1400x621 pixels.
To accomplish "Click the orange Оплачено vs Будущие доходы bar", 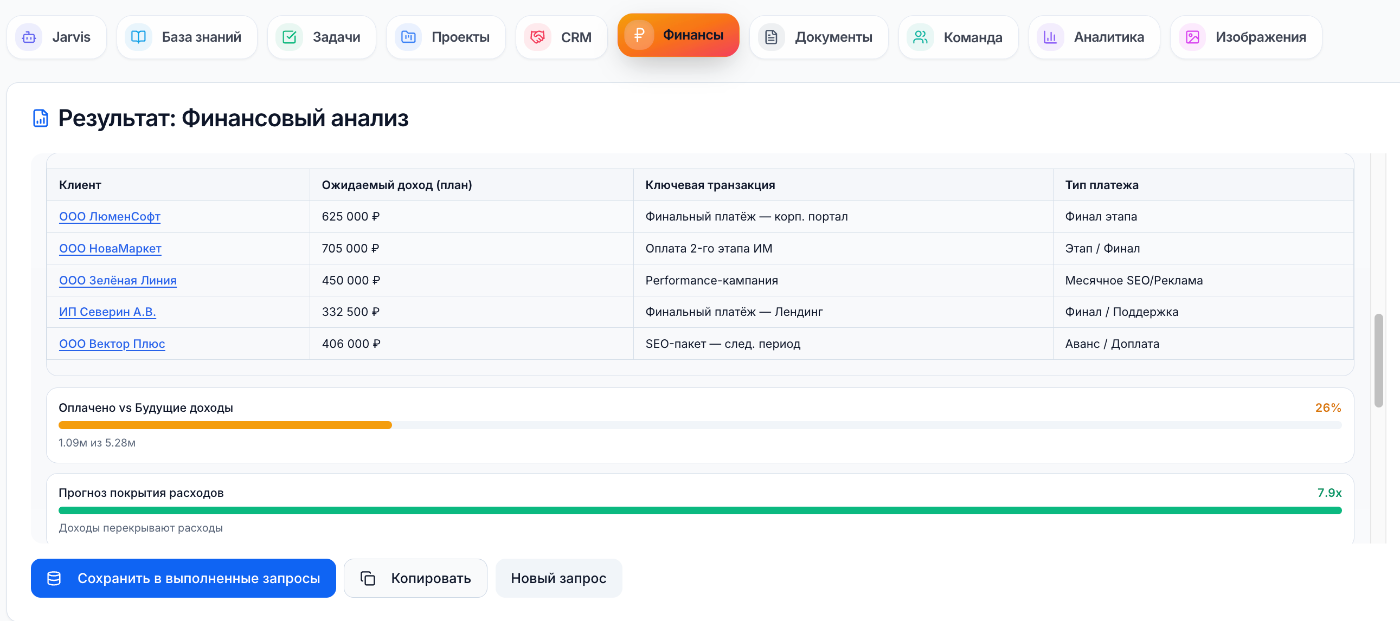I will coord(225,425).
